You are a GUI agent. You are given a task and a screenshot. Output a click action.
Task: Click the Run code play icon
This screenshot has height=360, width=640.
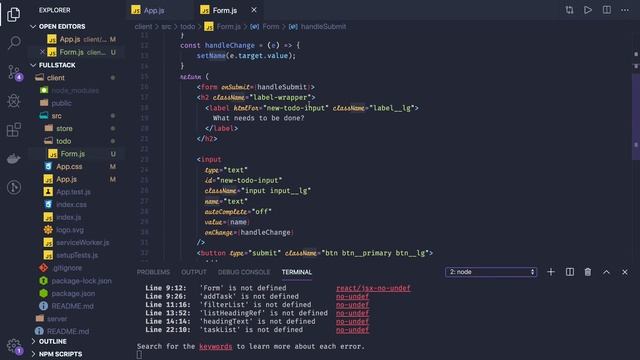pos(588,10)
